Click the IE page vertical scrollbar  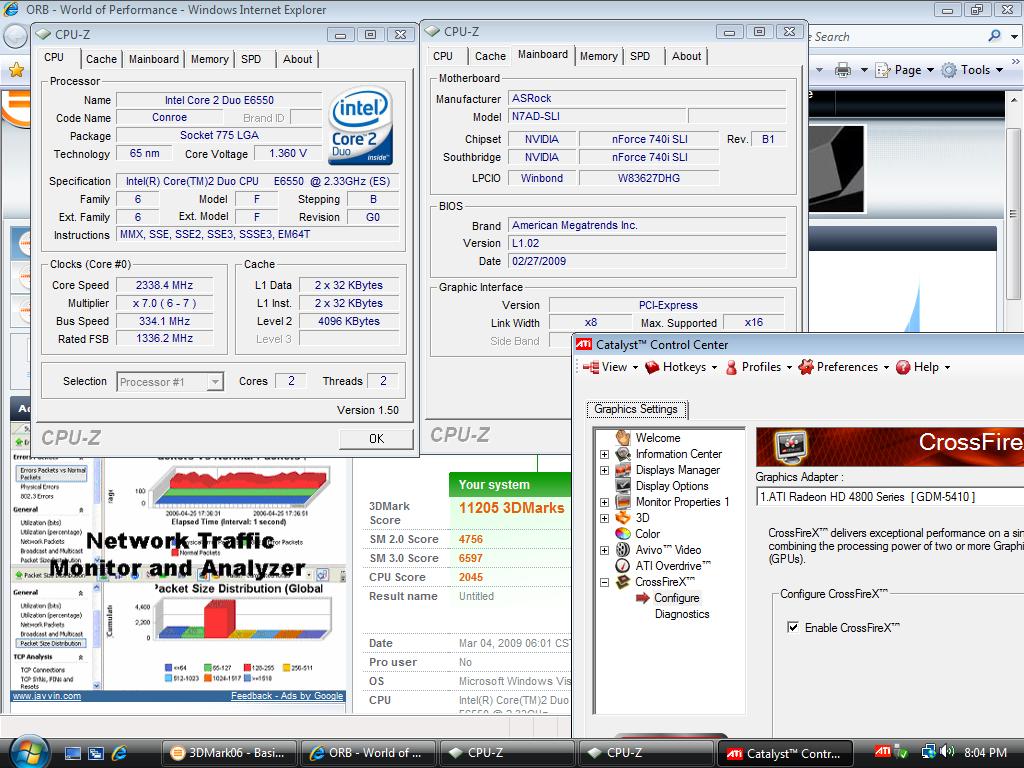click(x=1014, y=214)
